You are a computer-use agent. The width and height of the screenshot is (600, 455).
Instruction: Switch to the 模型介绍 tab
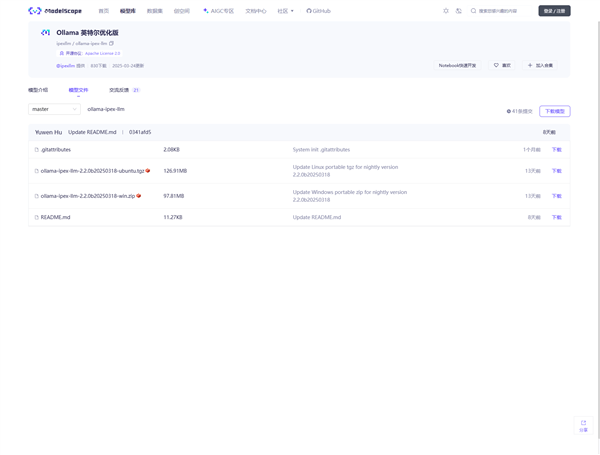click(x=38, y=90)
